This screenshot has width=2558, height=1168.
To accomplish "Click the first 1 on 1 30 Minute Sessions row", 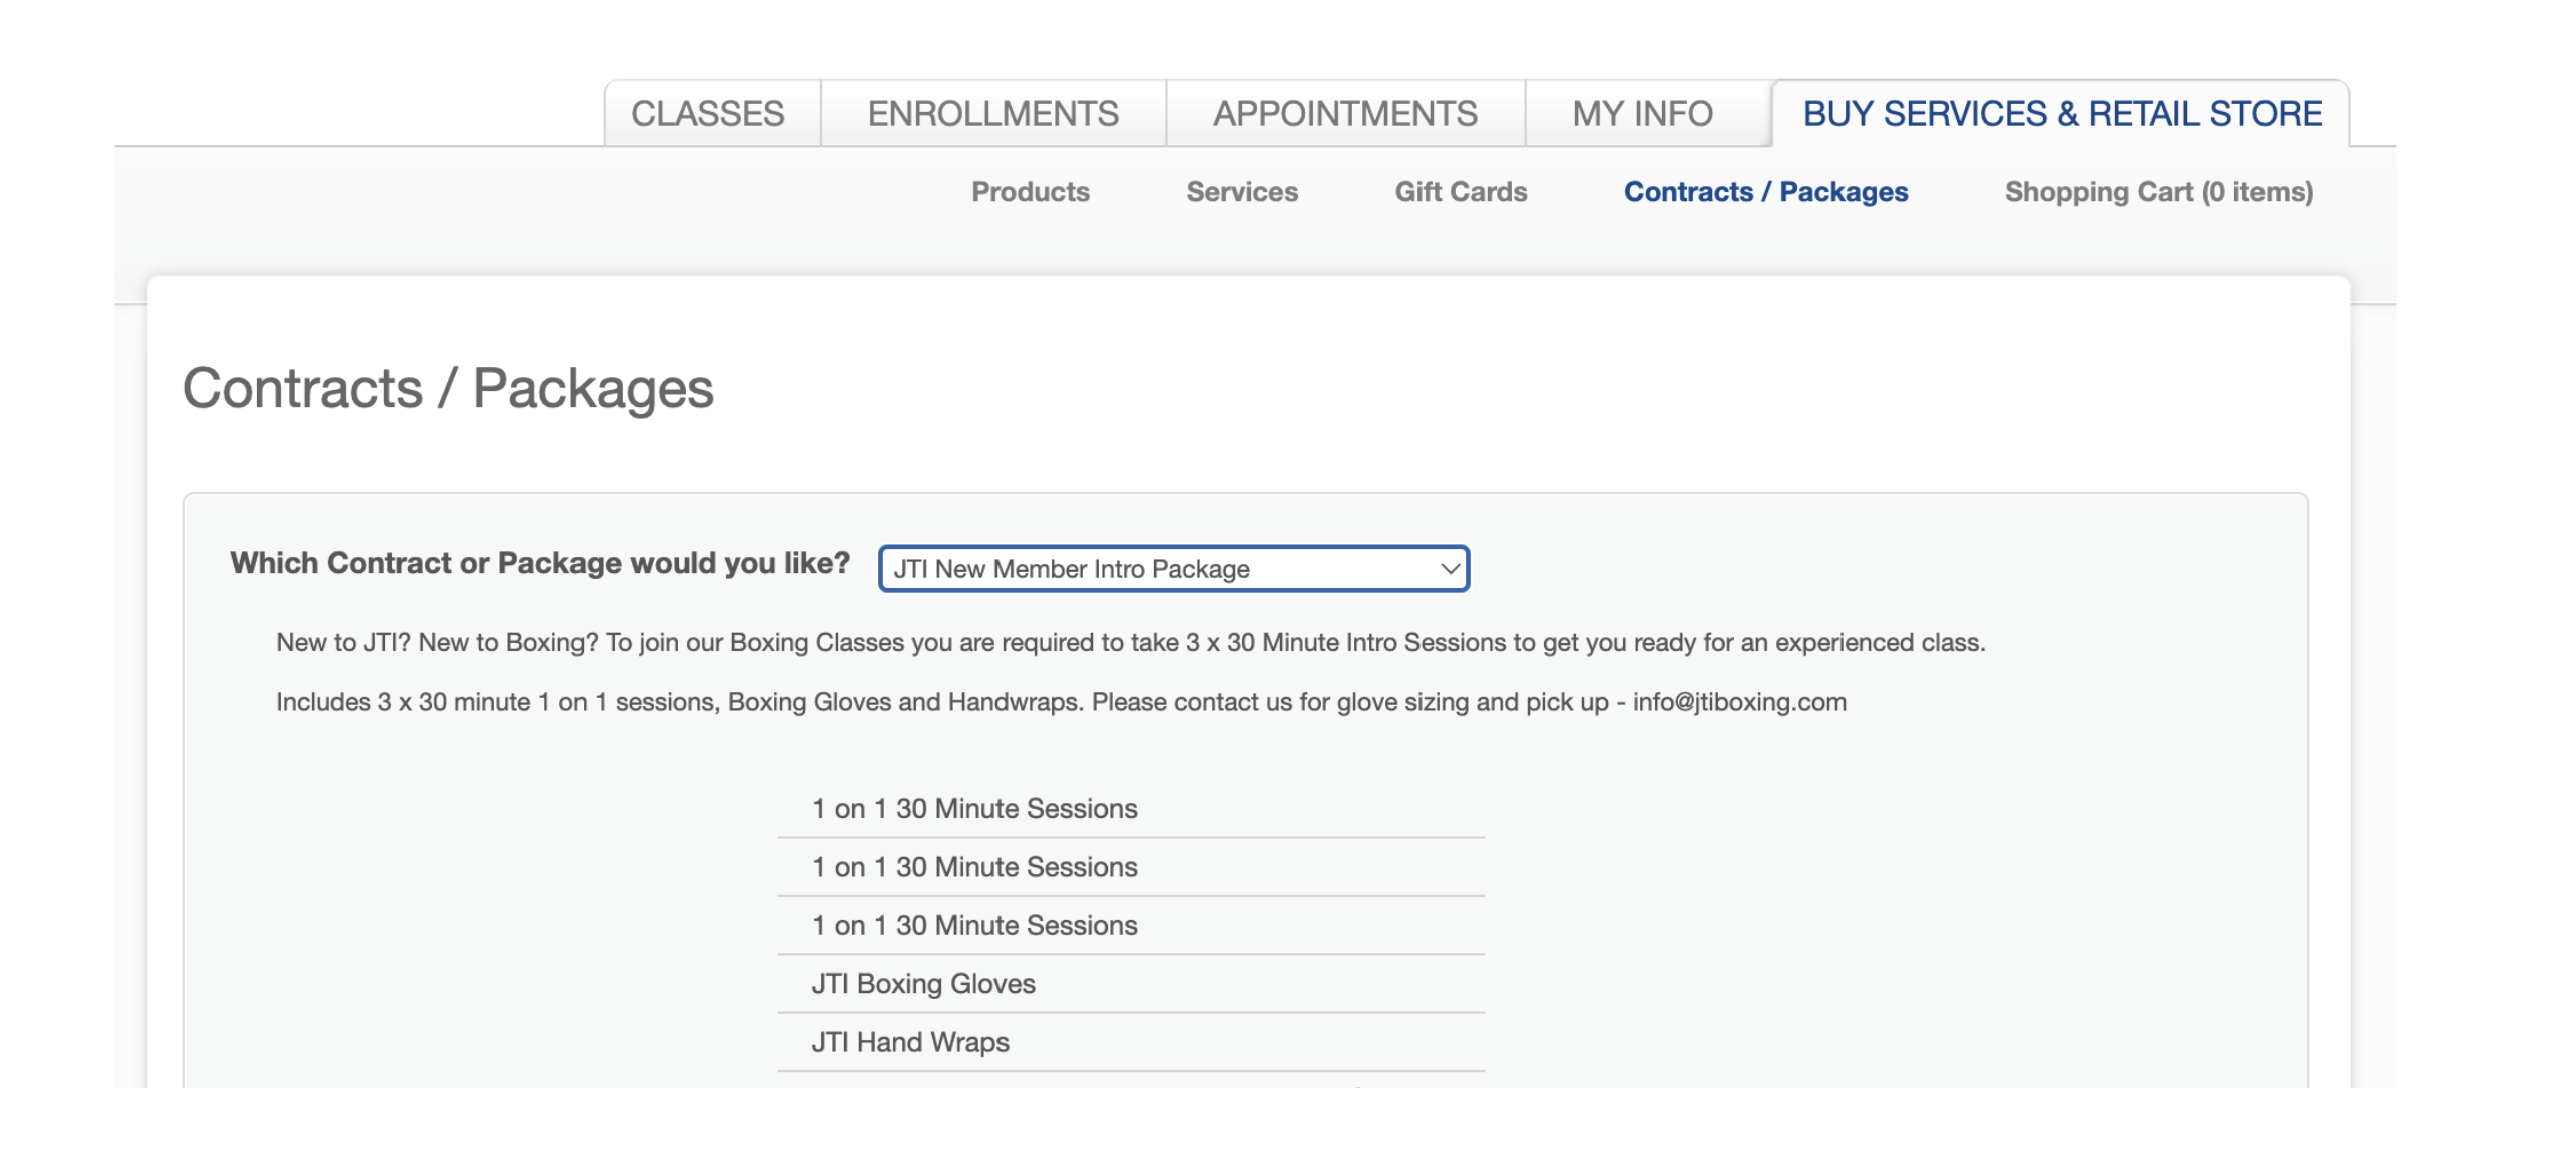I will [1131, 808].
